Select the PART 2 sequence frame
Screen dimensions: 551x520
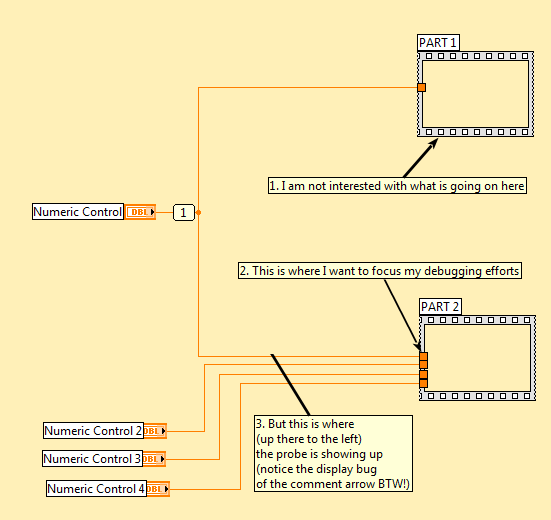click(478, 358)
